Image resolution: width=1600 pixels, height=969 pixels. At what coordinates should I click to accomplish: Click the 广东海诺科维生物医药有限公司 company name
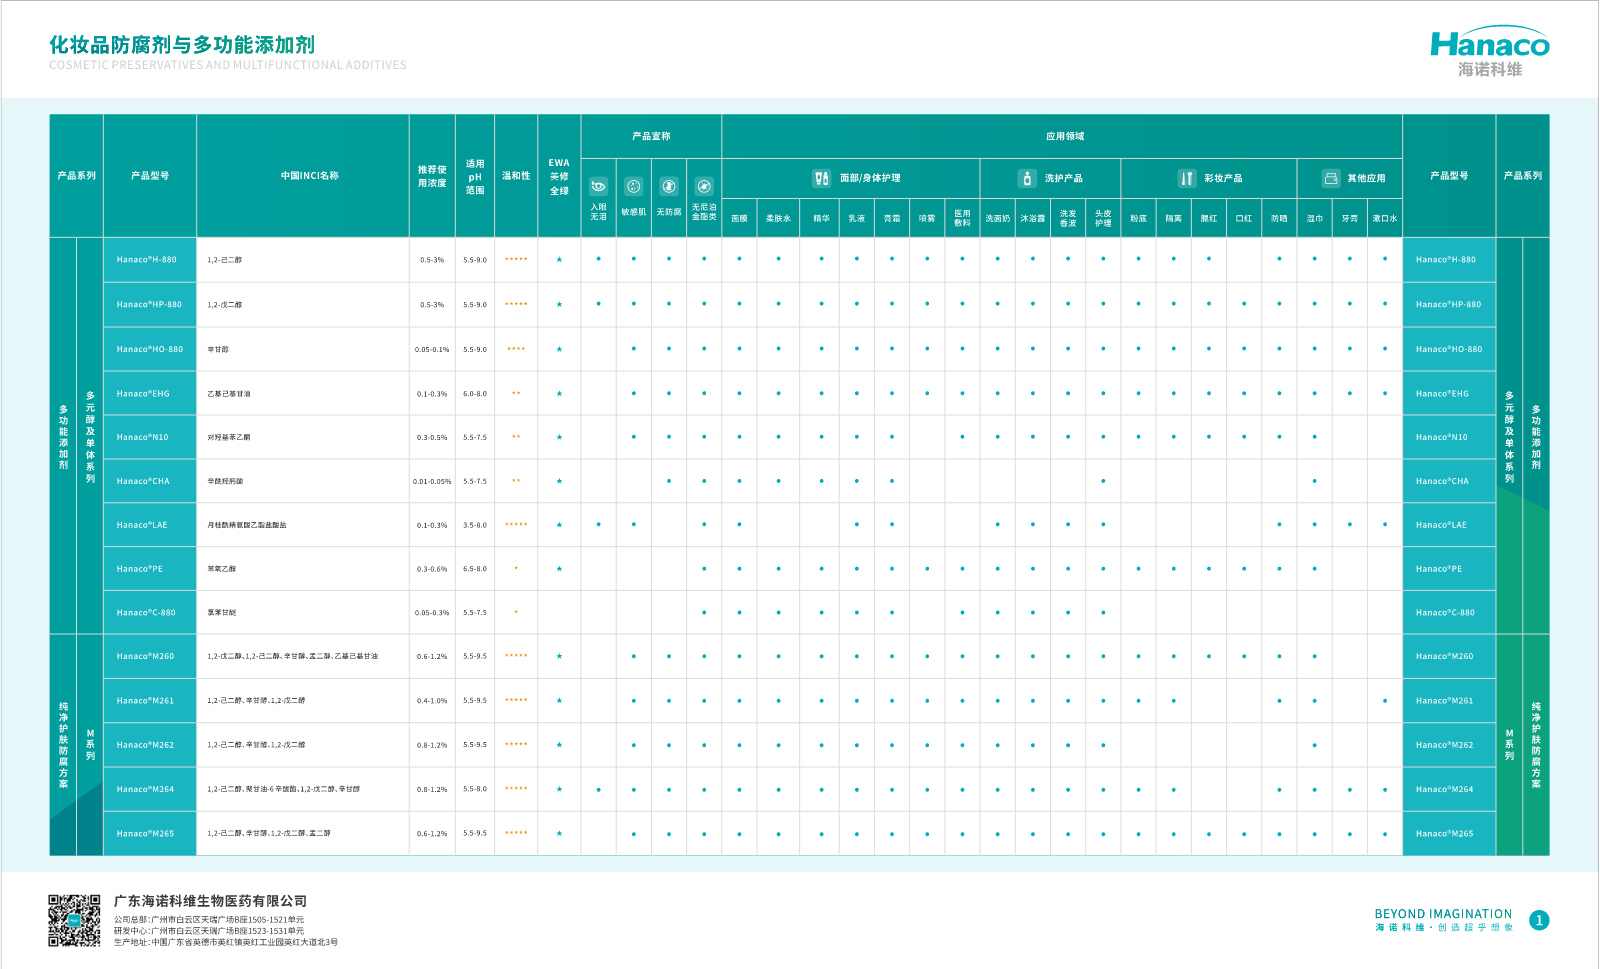pos(210,901)
